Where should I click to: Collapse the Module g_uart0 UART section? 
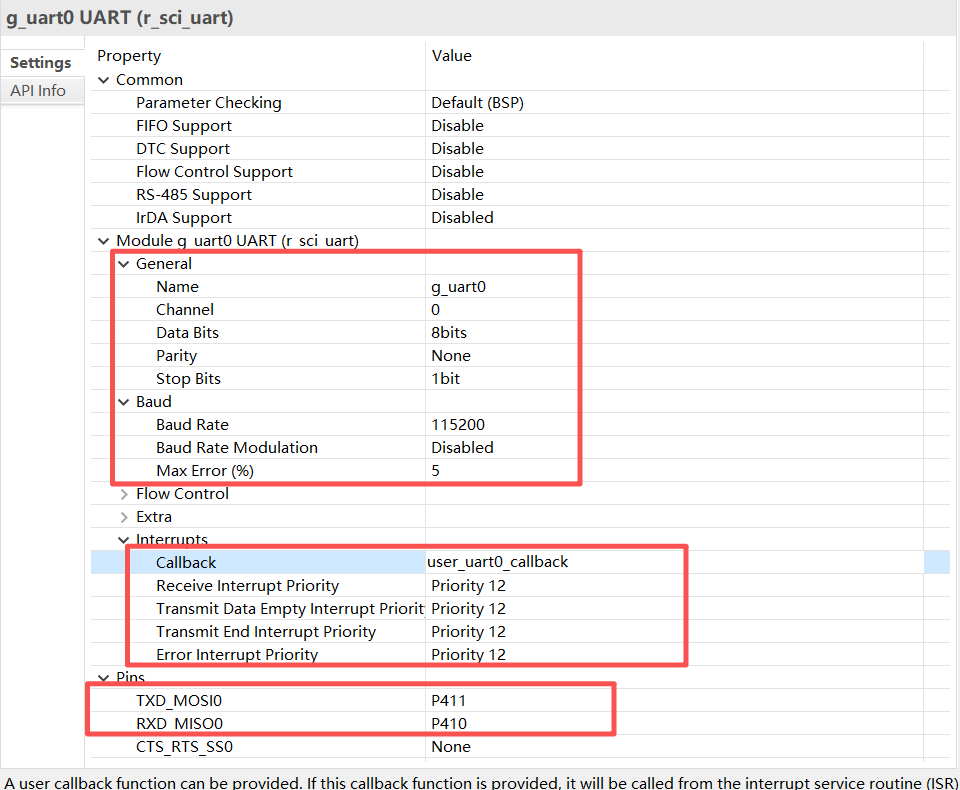tap(104, 241)
